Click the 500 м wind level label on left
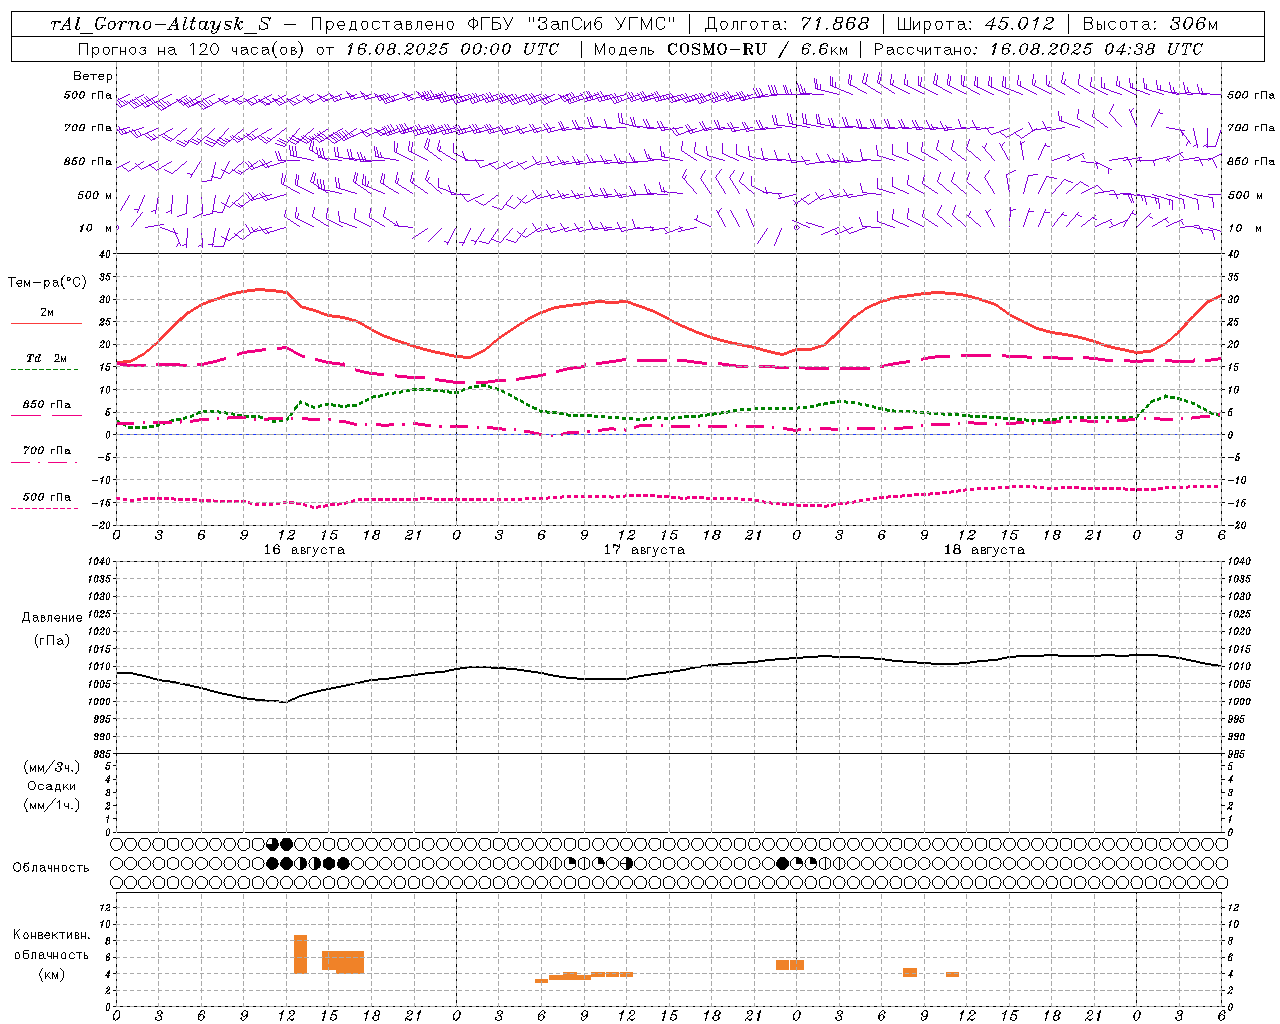Image resolution: width=1280 pixels, height=1024 pixels. 95,195
